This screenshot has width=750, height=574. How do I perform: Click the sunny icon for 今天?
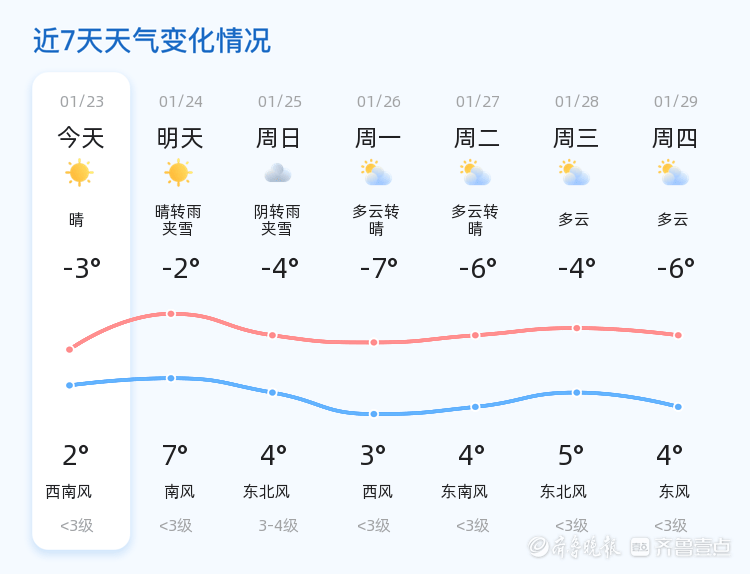79,173
